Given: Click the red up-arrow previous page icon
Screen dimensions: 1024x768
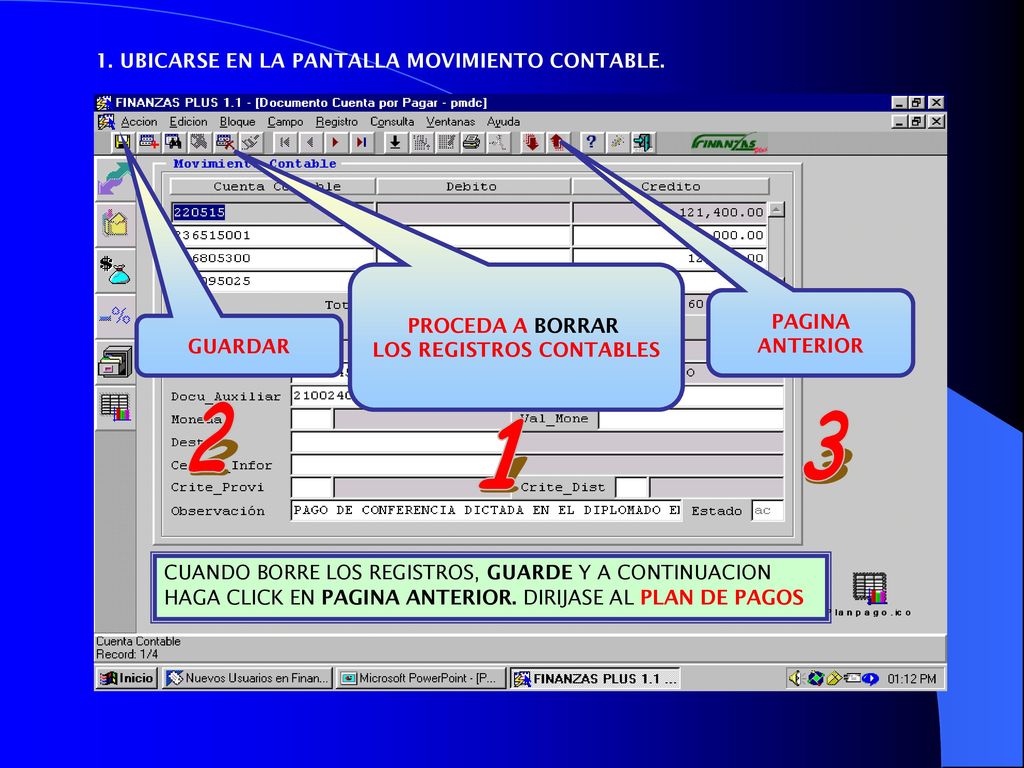Looking at the screenshot, I should [557, 142].
